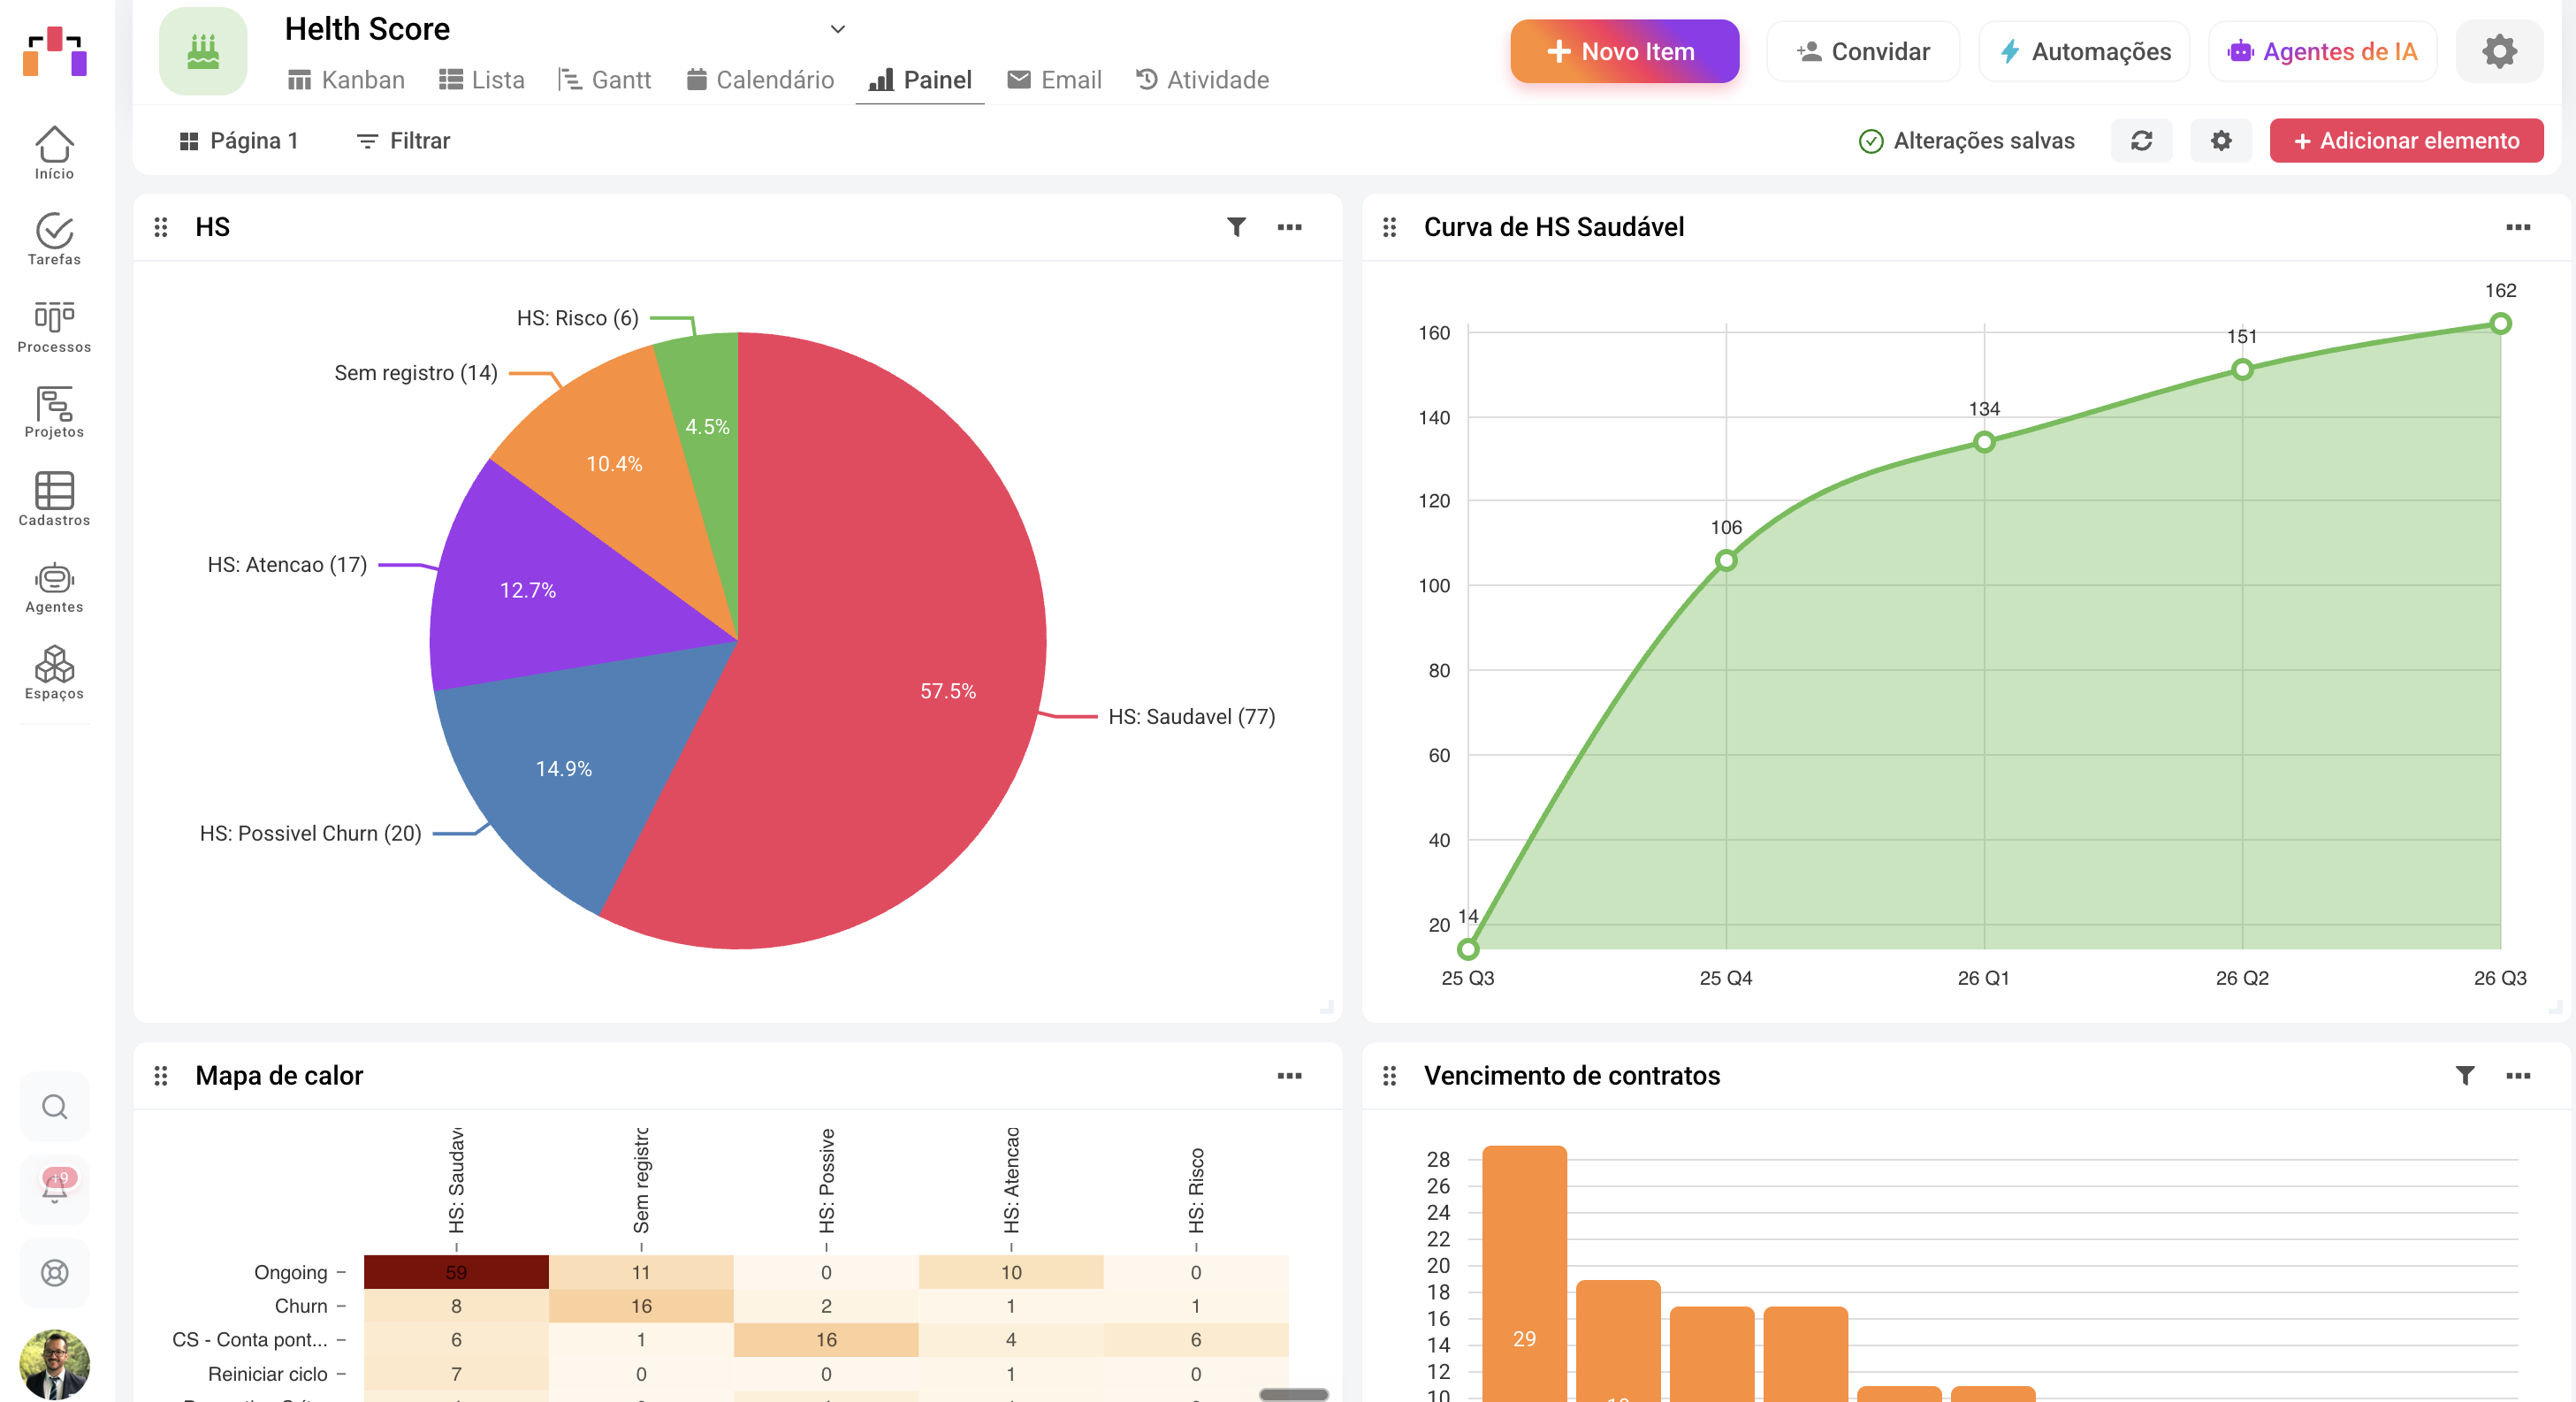Image resolution: width=2576 pixels, height=1402 pixels.
Task: Click the 151 data point on curve
Action: coord(2242,370)
